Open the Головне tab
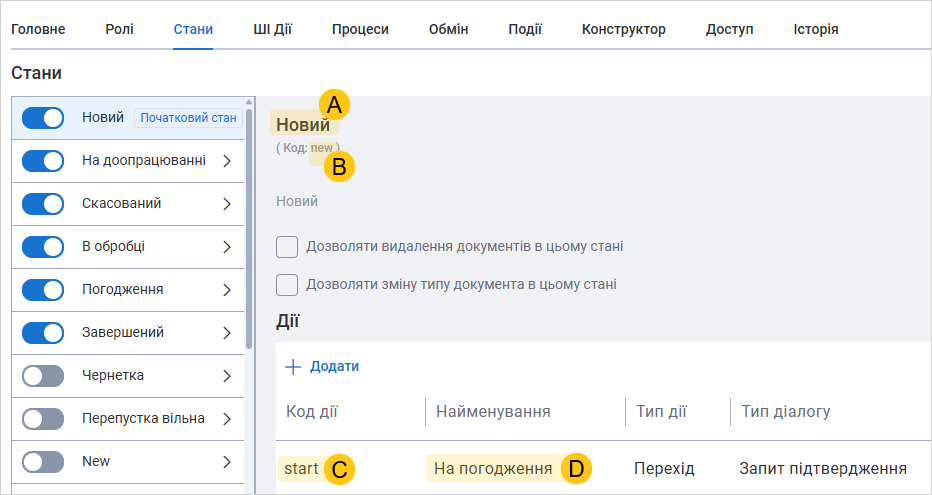The height and width of the screenshot is (495, 932). pos(38,29)
